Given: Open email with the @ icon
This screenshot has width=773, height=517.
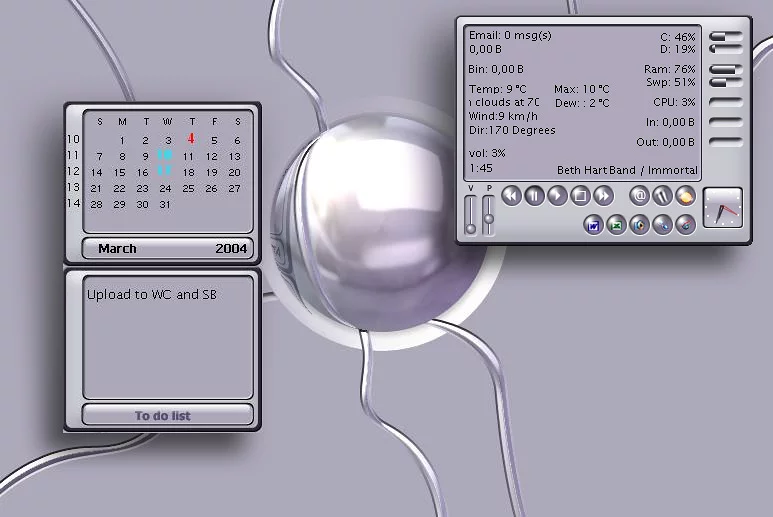Looking at the screenshot, I should pyautogui.click(x=640, y=196).
